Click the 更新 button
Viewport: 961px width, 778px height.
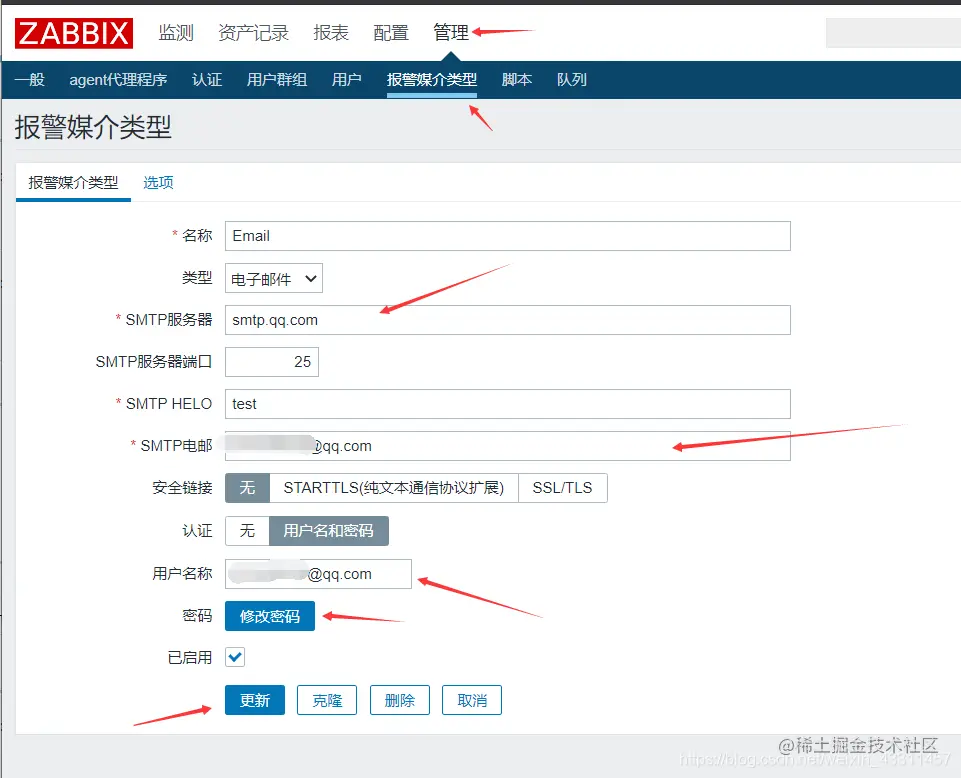coord(254,700)
